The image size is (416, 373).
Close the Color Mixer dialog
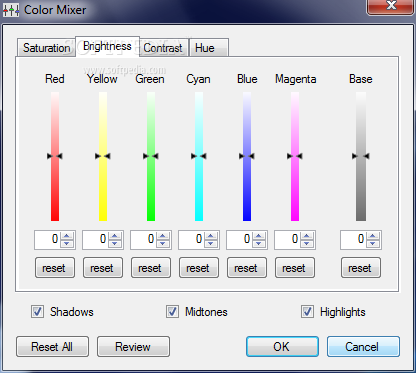coord(390,7)
